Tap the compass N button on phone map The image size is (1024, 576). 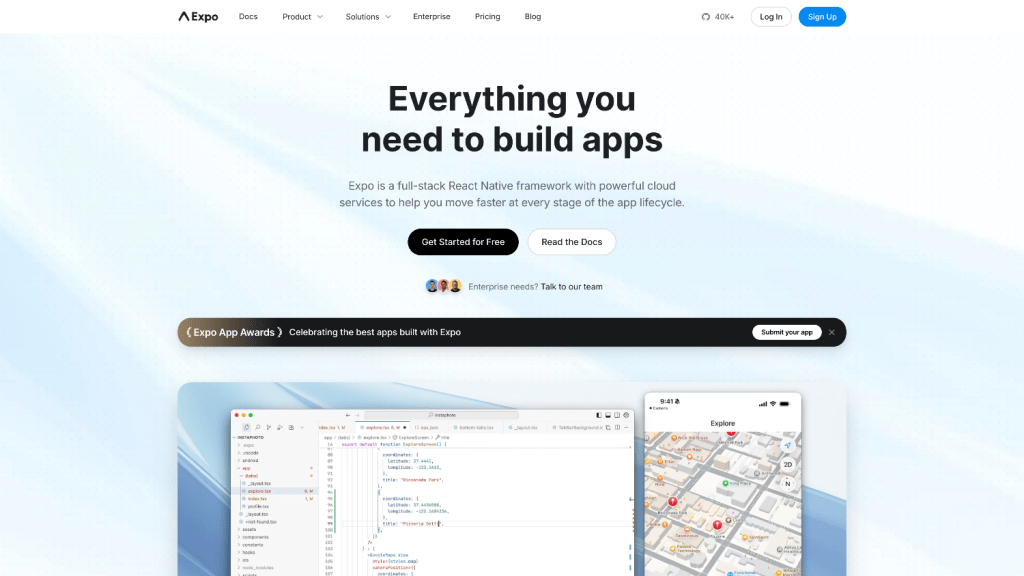(788, 484)
